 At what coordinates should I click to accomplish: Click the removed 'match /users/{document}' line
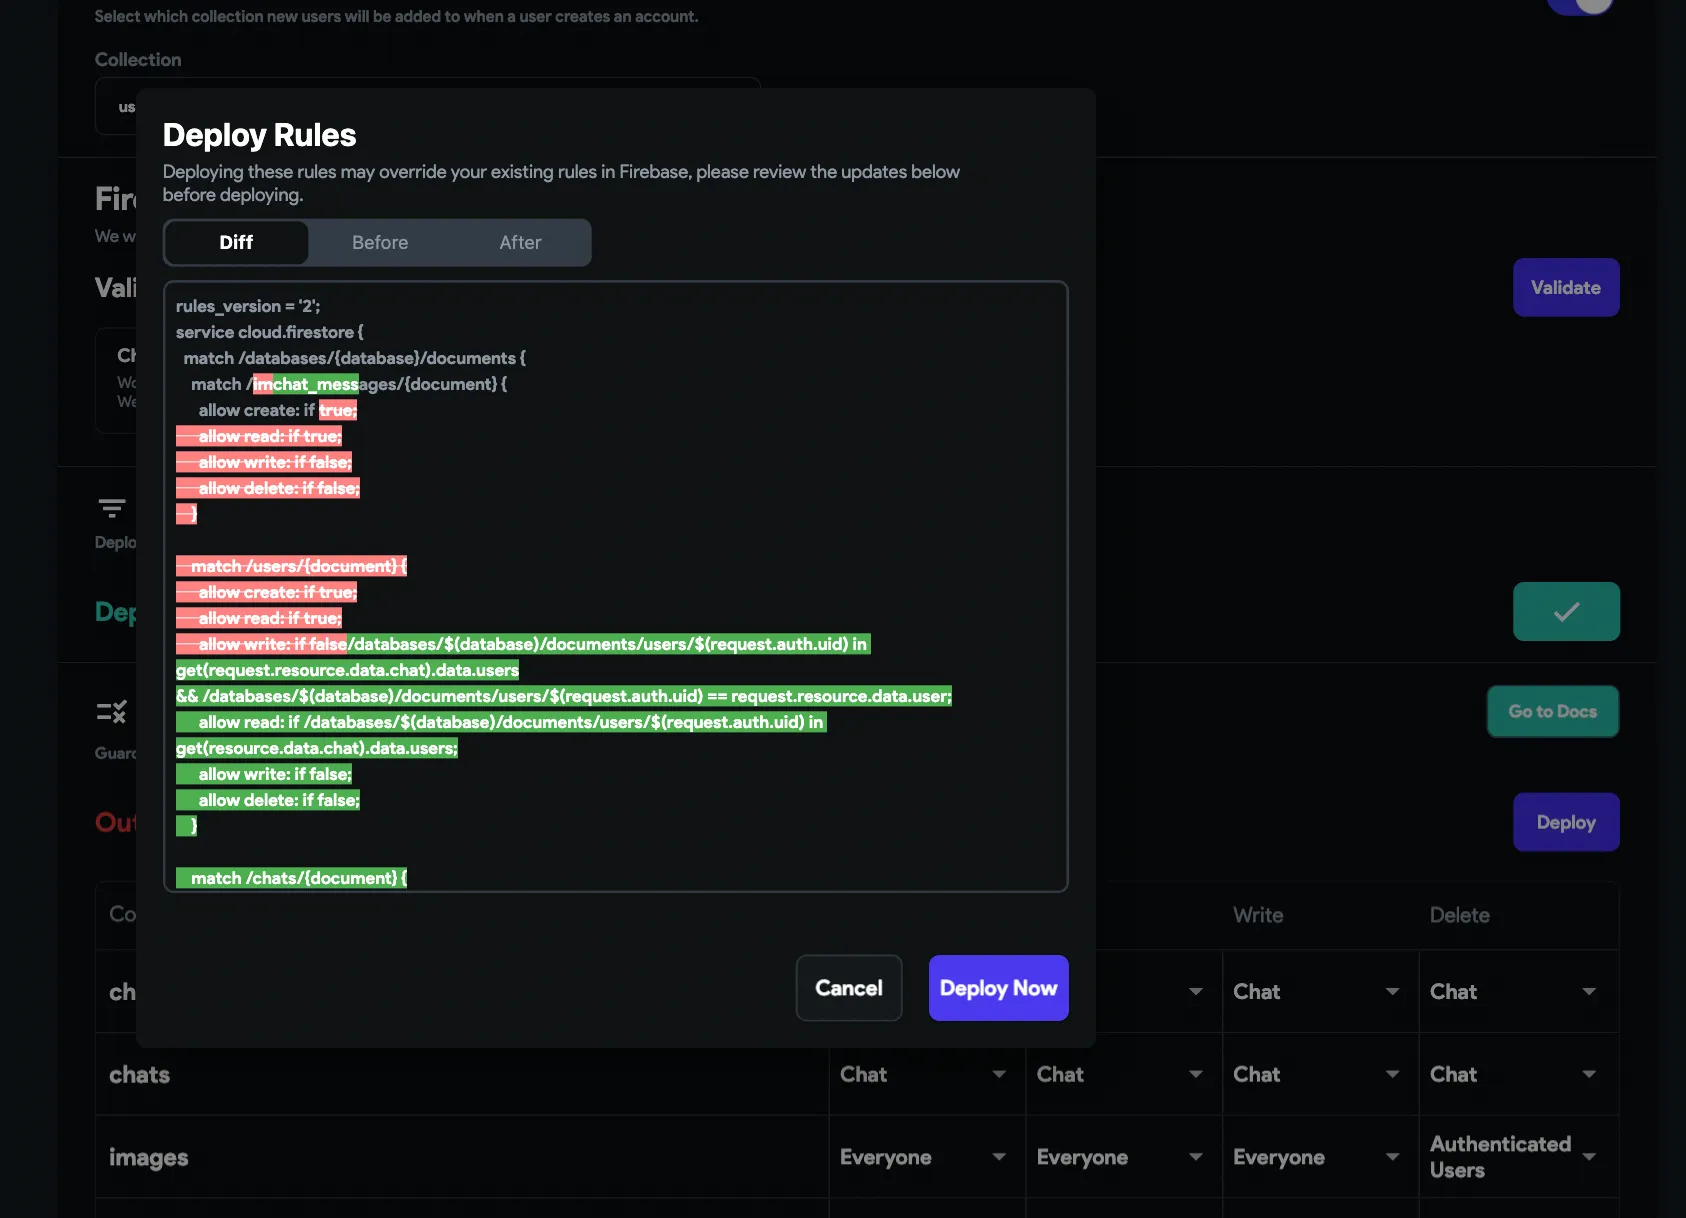pyautogui.click(x=291, y=566)
